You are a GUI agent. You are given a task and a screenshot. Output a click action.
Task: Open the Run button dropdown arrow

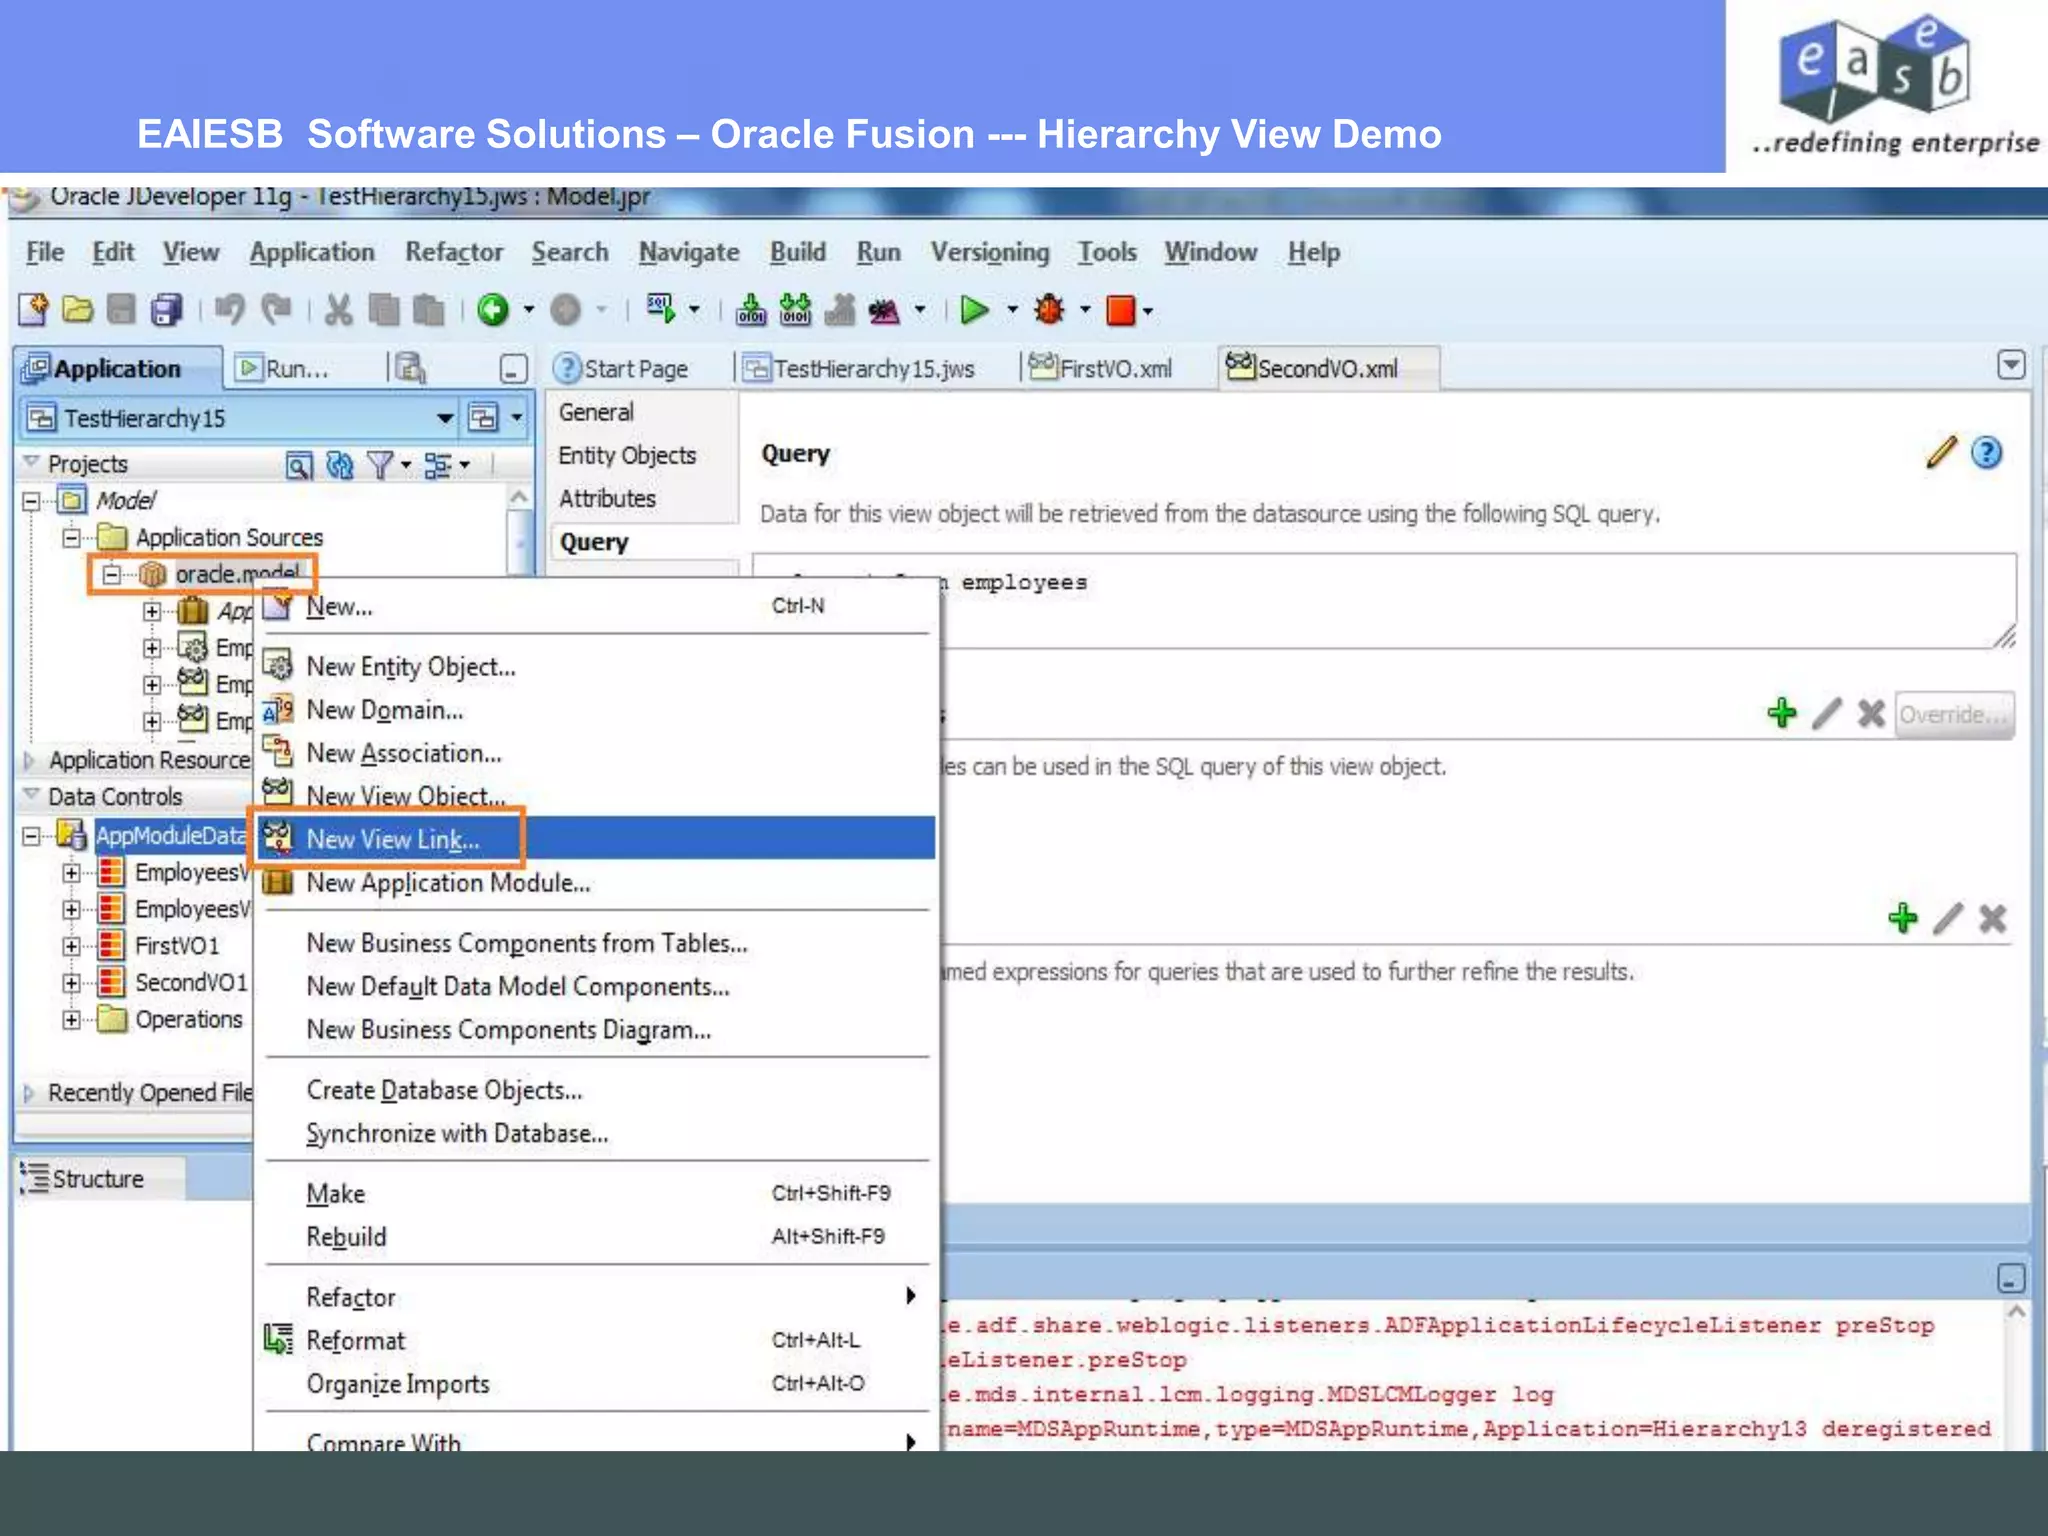point(1012,310)
